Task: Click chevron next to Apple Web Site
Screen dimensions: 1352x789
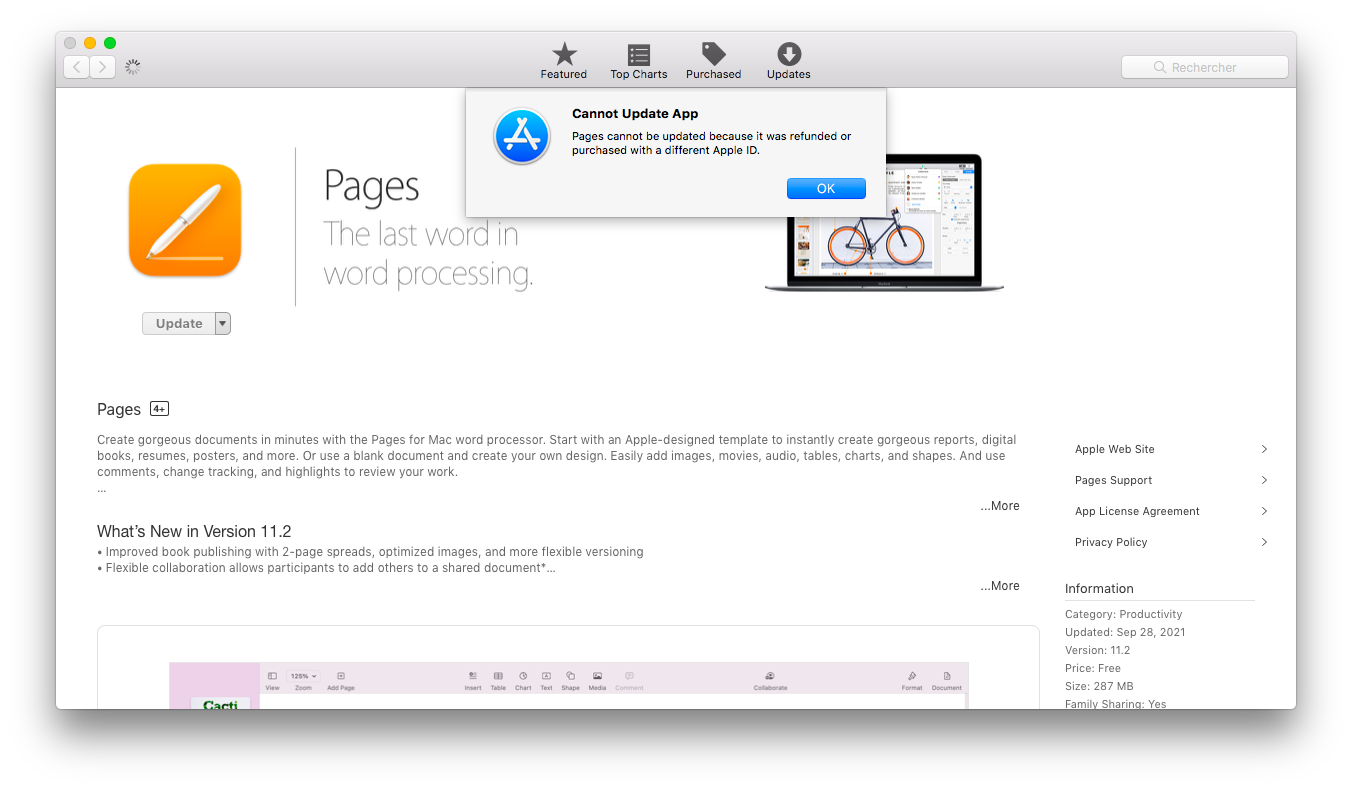Action: click(1264, 449)
